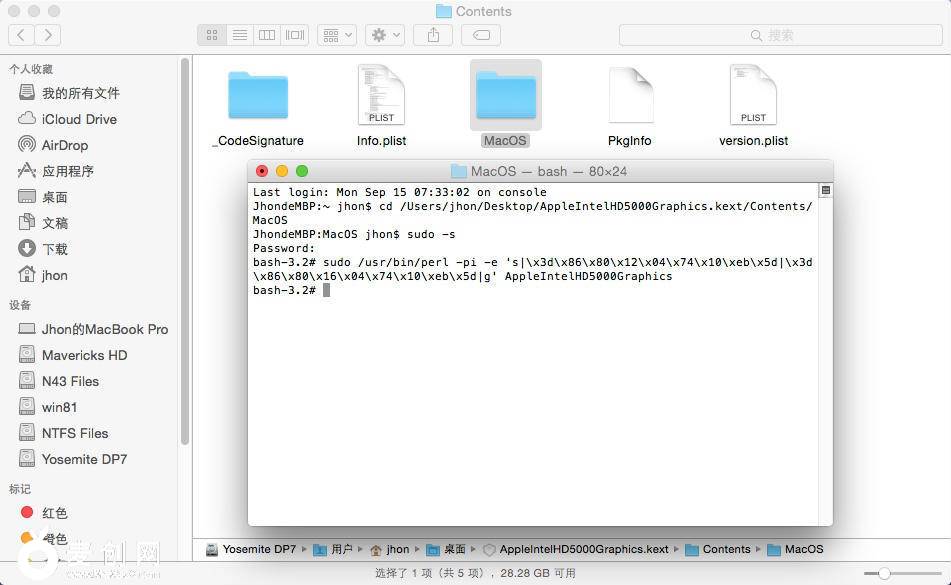This screenshot has height=585, width=951.
Task: Click the Share toolbar button
Action: (x=433, y=35)
